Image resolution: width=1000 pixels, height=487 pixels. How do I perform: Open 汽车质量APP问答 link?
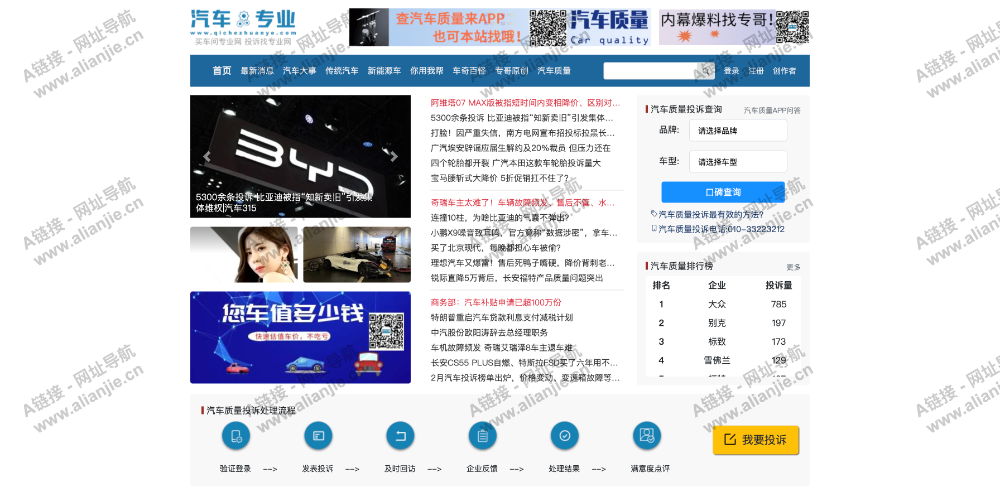tap(772, 110)
